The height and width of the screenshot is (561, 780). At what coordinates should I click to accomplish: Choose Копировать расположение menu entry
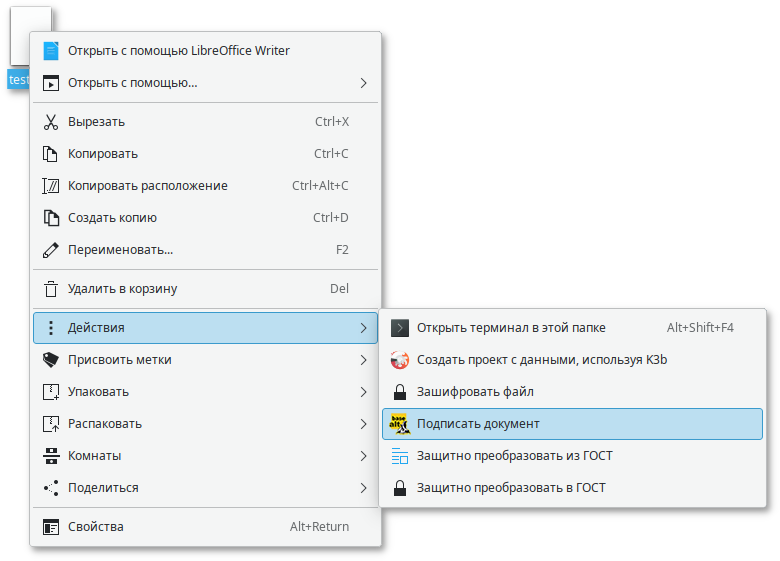205,186
